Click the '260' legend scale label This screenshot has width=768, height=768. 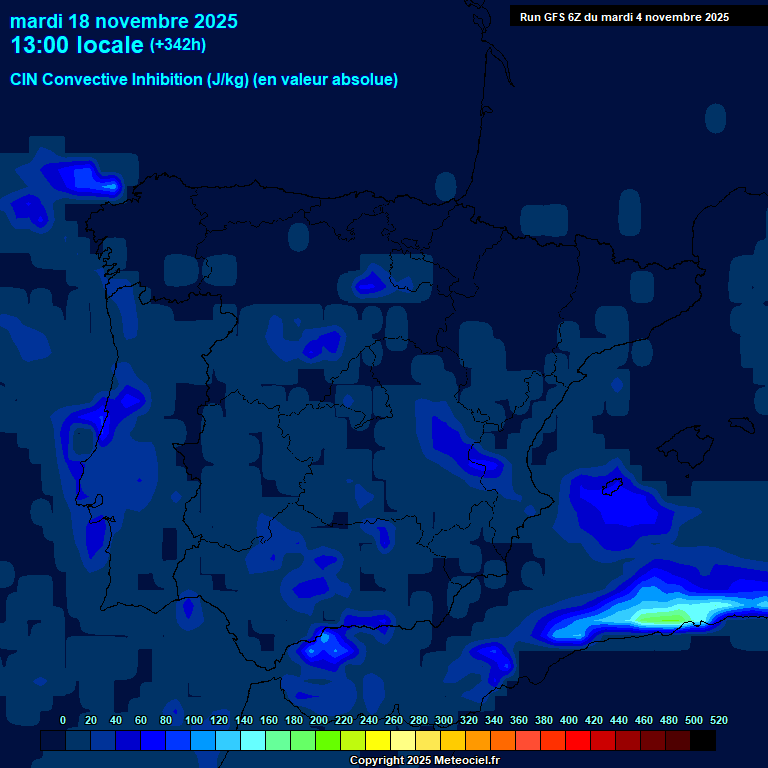394,720
